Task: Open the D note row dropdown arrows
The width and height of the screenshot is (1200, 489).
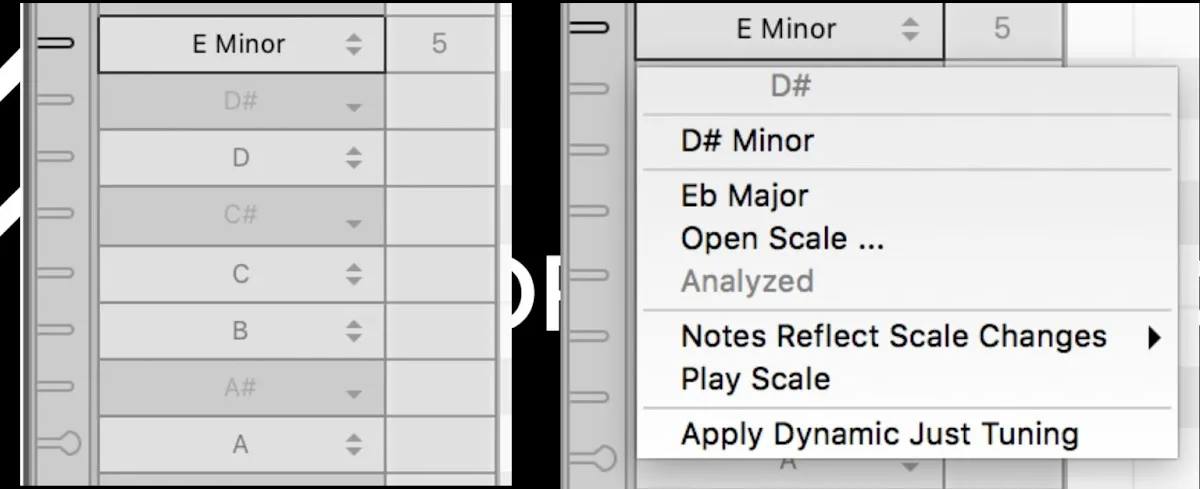Action: click(x=354, y=158)
